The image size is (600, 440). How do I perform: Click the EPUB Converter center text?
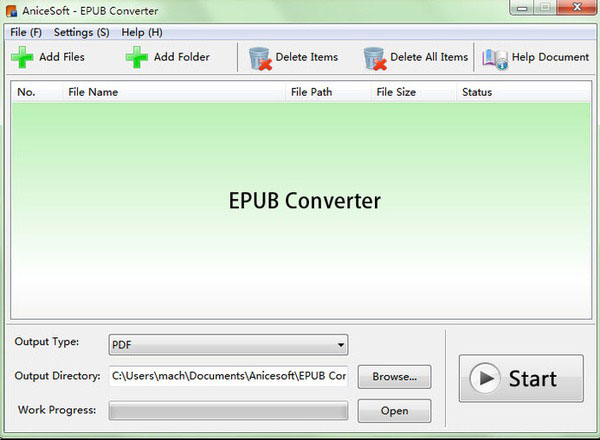(305, 201)
